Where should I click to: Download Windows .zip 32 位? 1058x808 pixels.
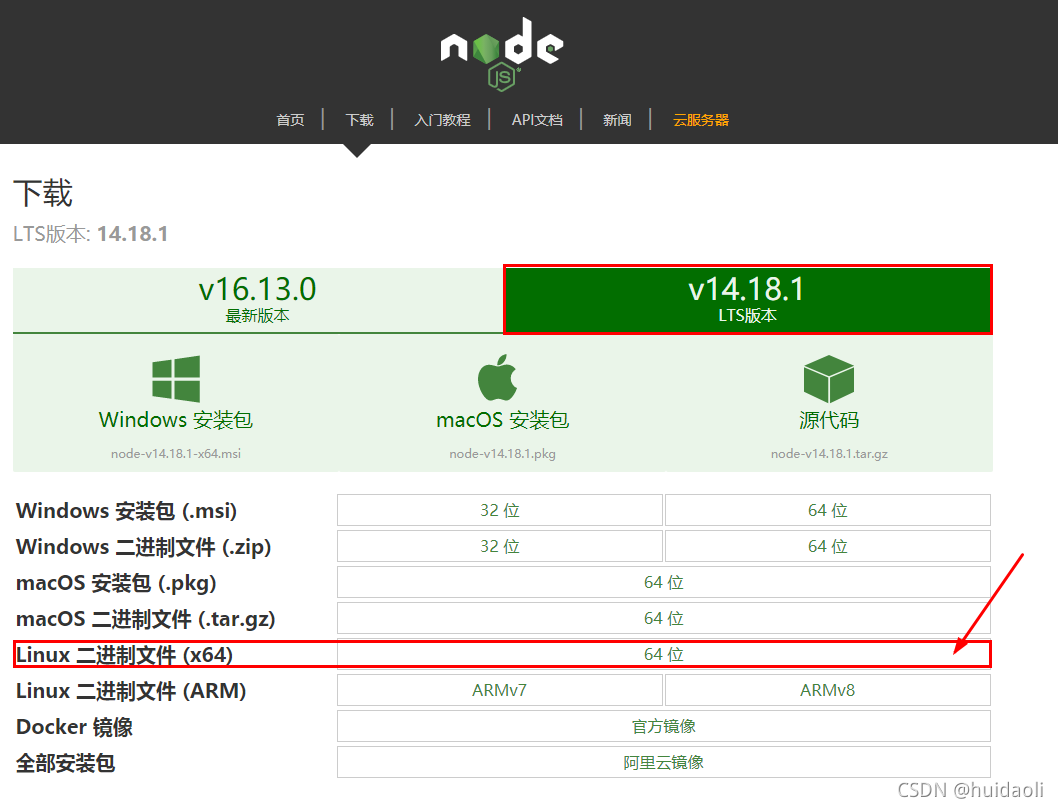[x=500, y=546]
